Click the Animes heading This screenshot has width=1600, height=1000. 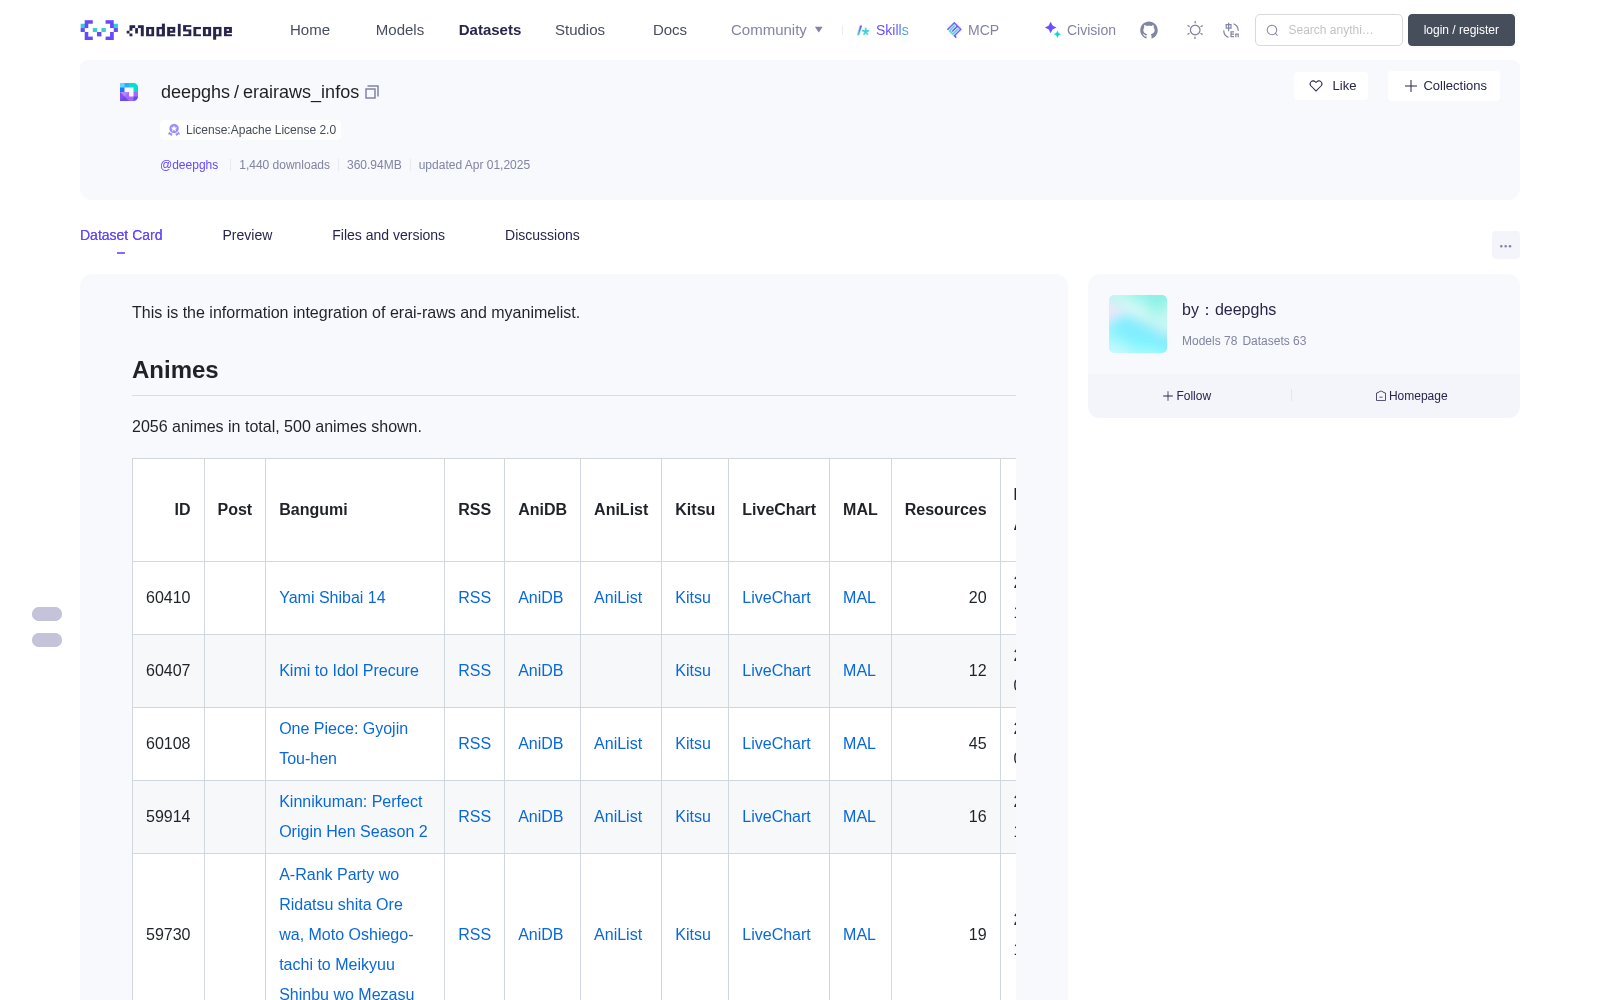[175, 370]
